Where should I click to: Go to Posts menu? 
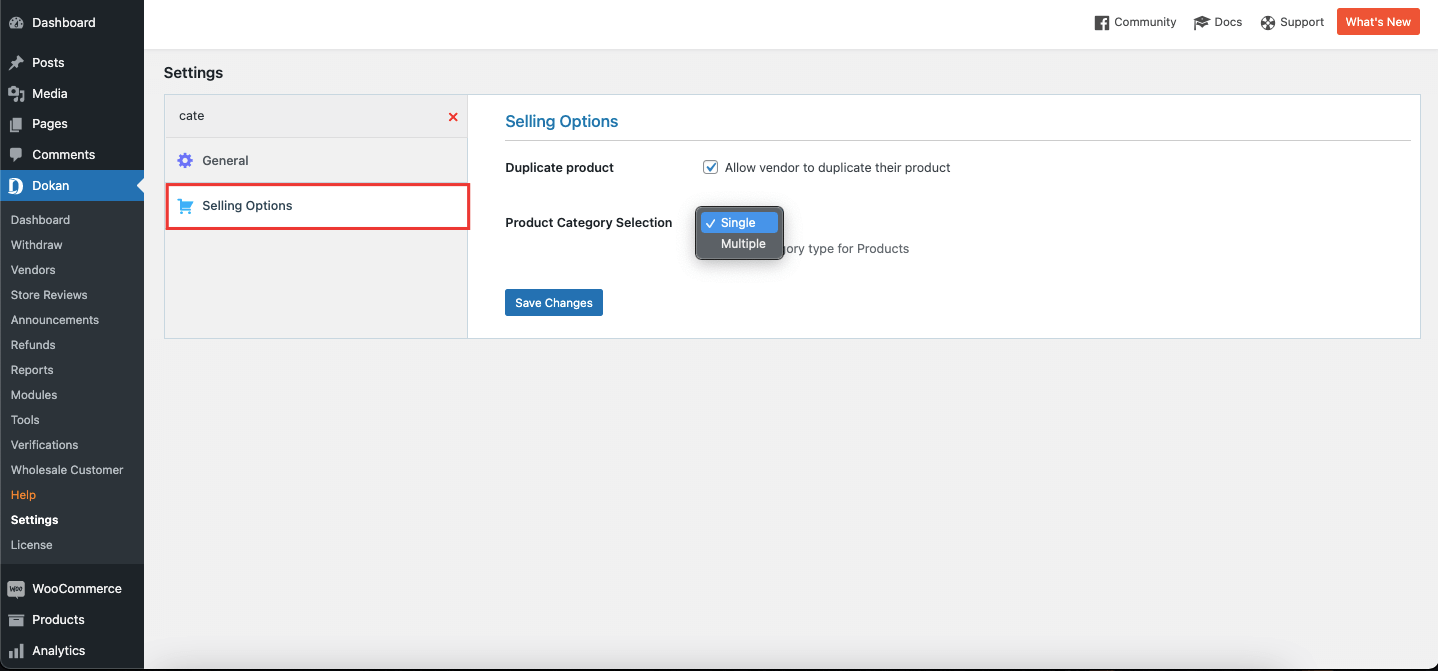point(72,62)
